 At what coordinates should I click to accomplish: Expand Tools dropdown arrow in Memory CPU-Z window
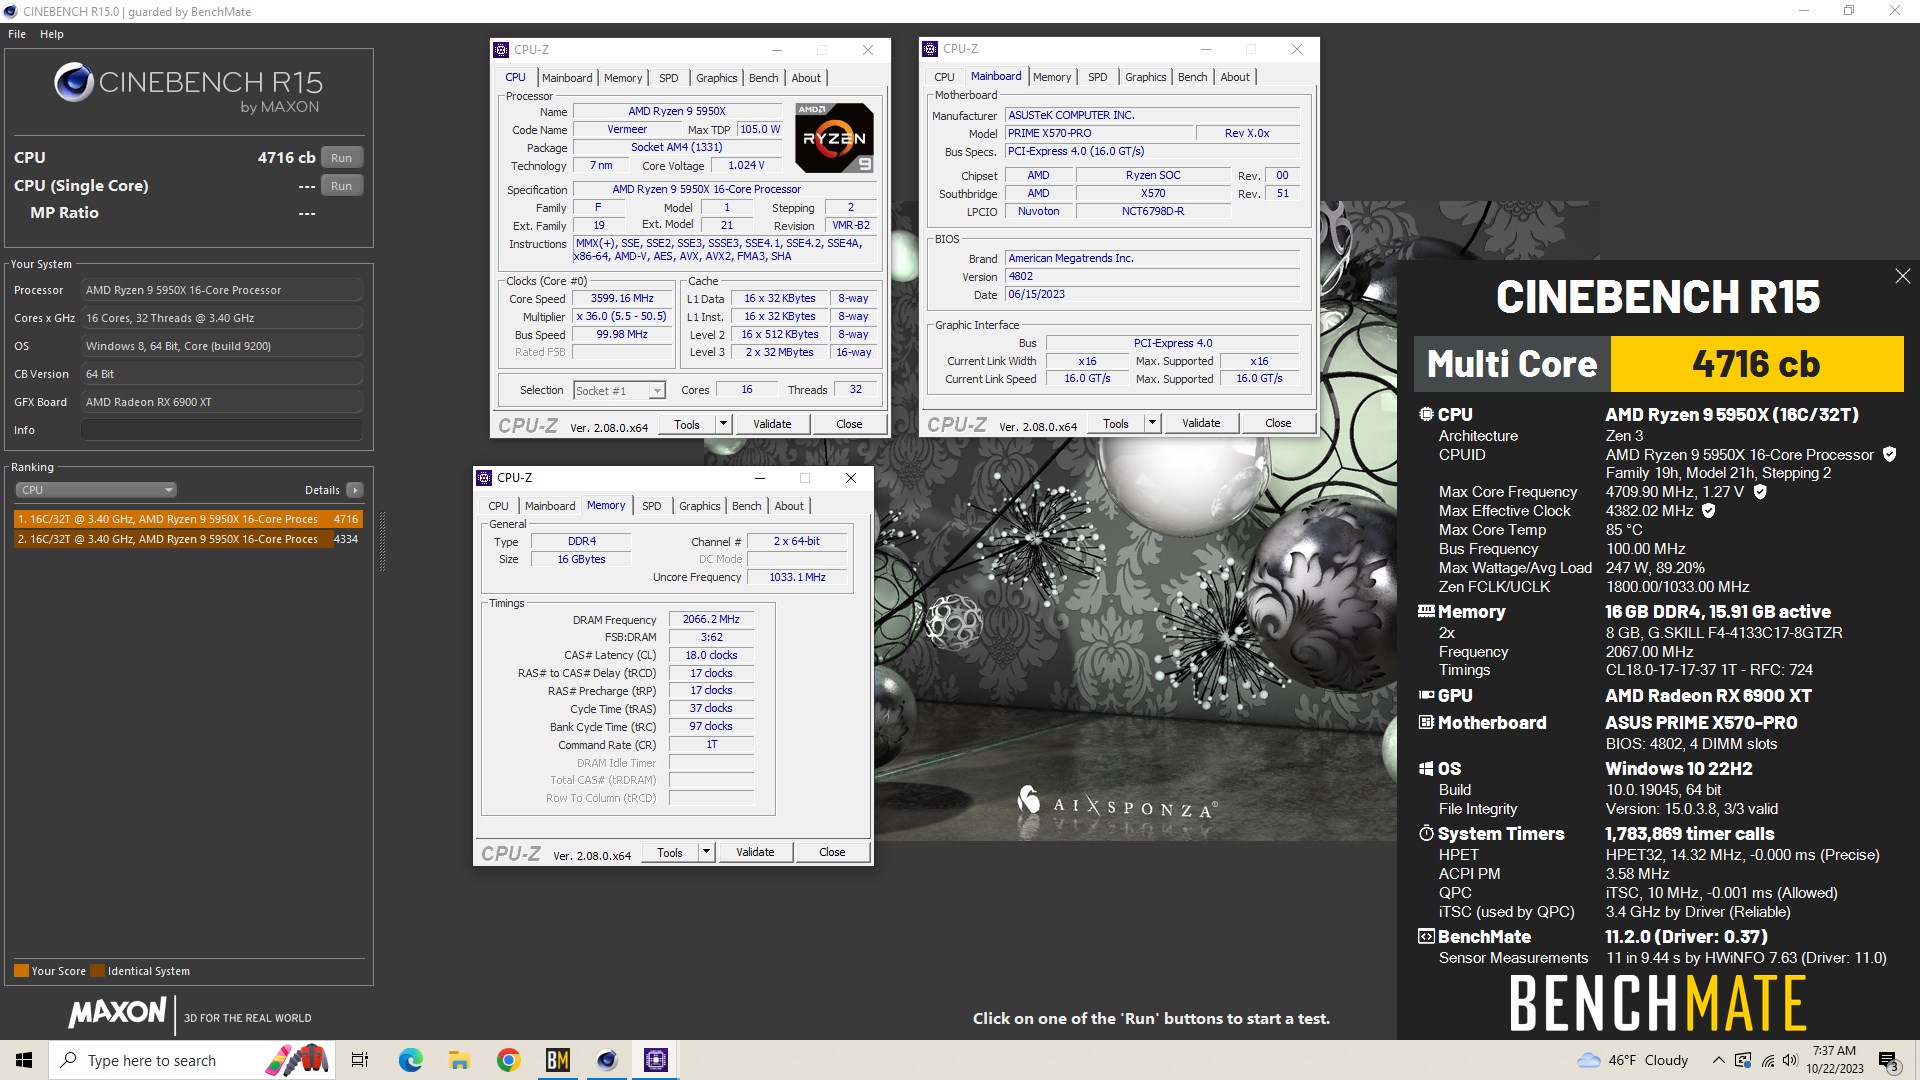click(x=707, y=853)
